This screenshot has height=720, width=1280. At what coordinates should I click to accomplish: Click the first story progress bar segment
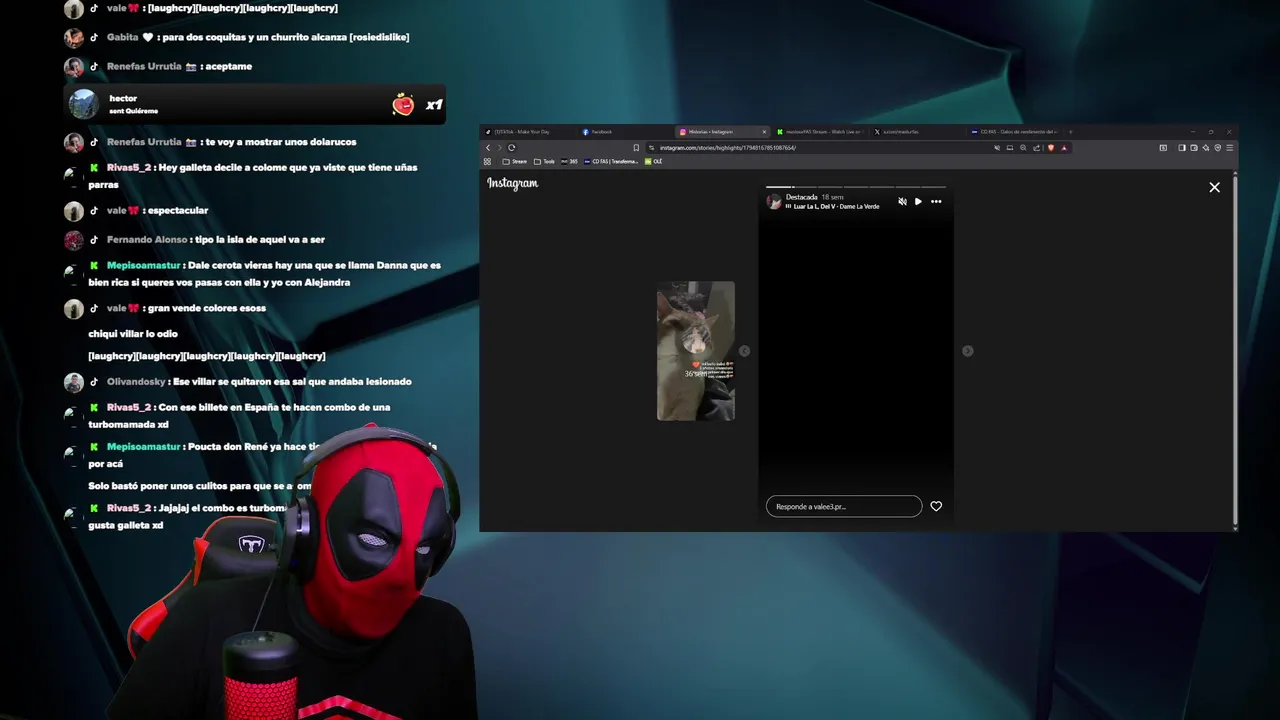click(779, 186)
